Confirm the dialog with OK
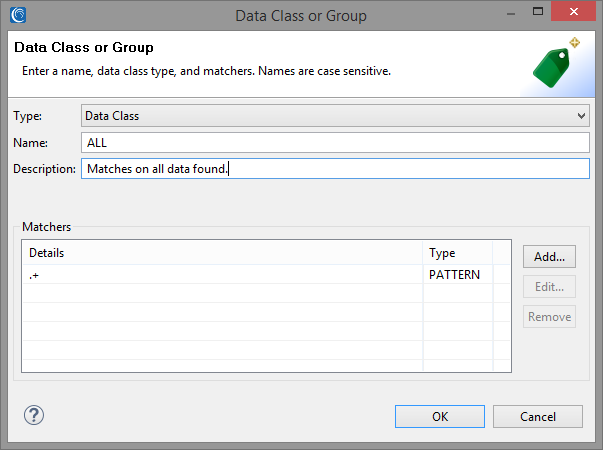The image size is (603, 450). point(440,417)
